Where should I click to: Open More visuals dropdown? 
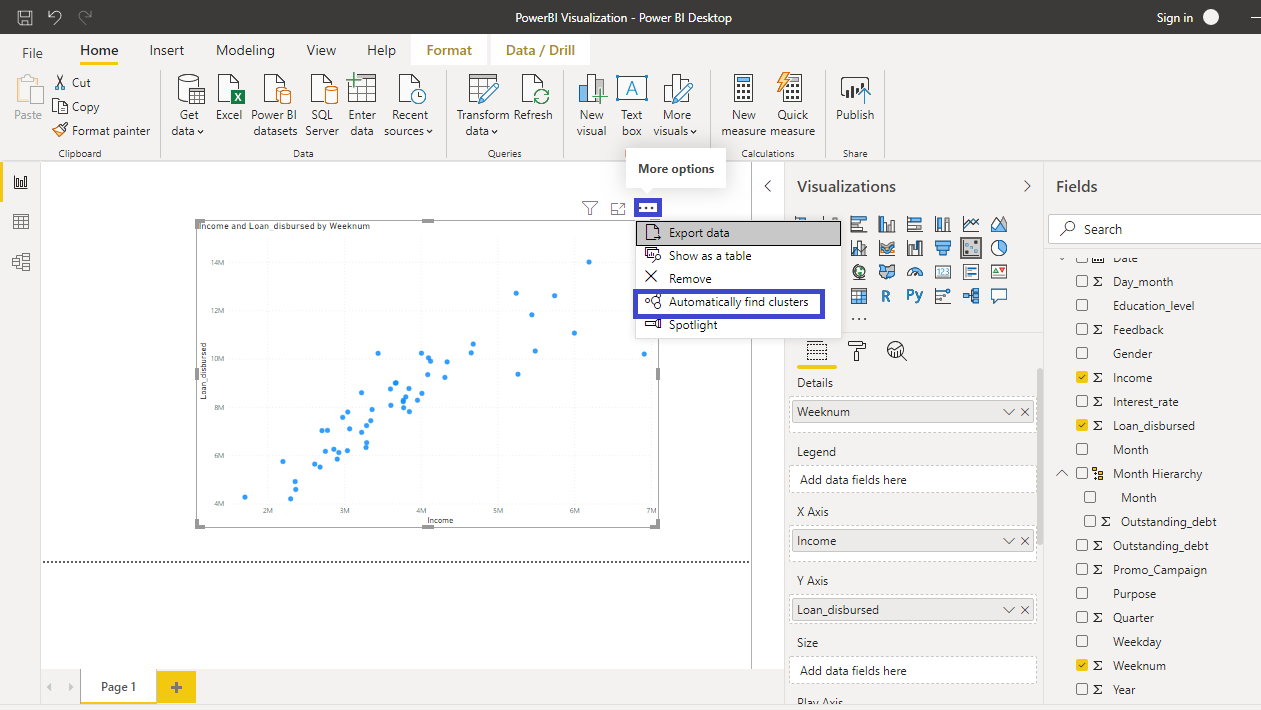pos(677,105)
